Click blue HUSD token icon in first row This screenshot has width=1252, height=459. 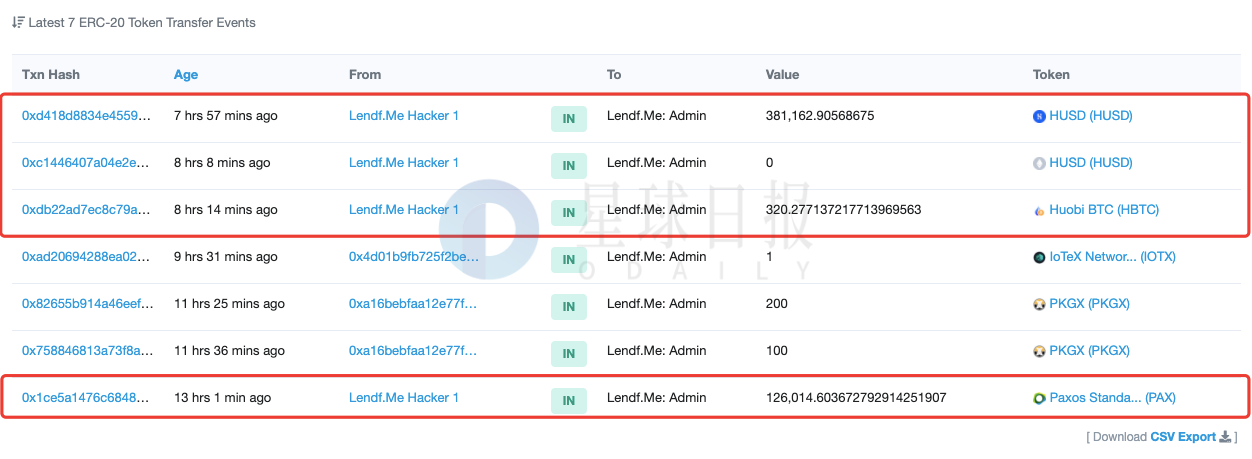(1039, 117)
